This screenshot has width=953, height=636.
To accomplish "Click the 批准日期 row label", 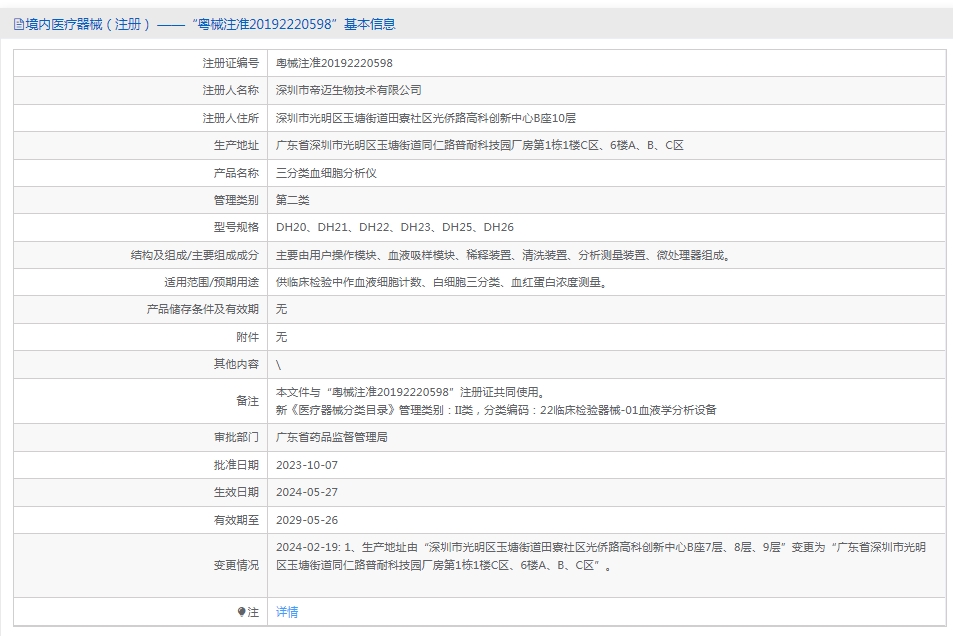I will 236,465.
